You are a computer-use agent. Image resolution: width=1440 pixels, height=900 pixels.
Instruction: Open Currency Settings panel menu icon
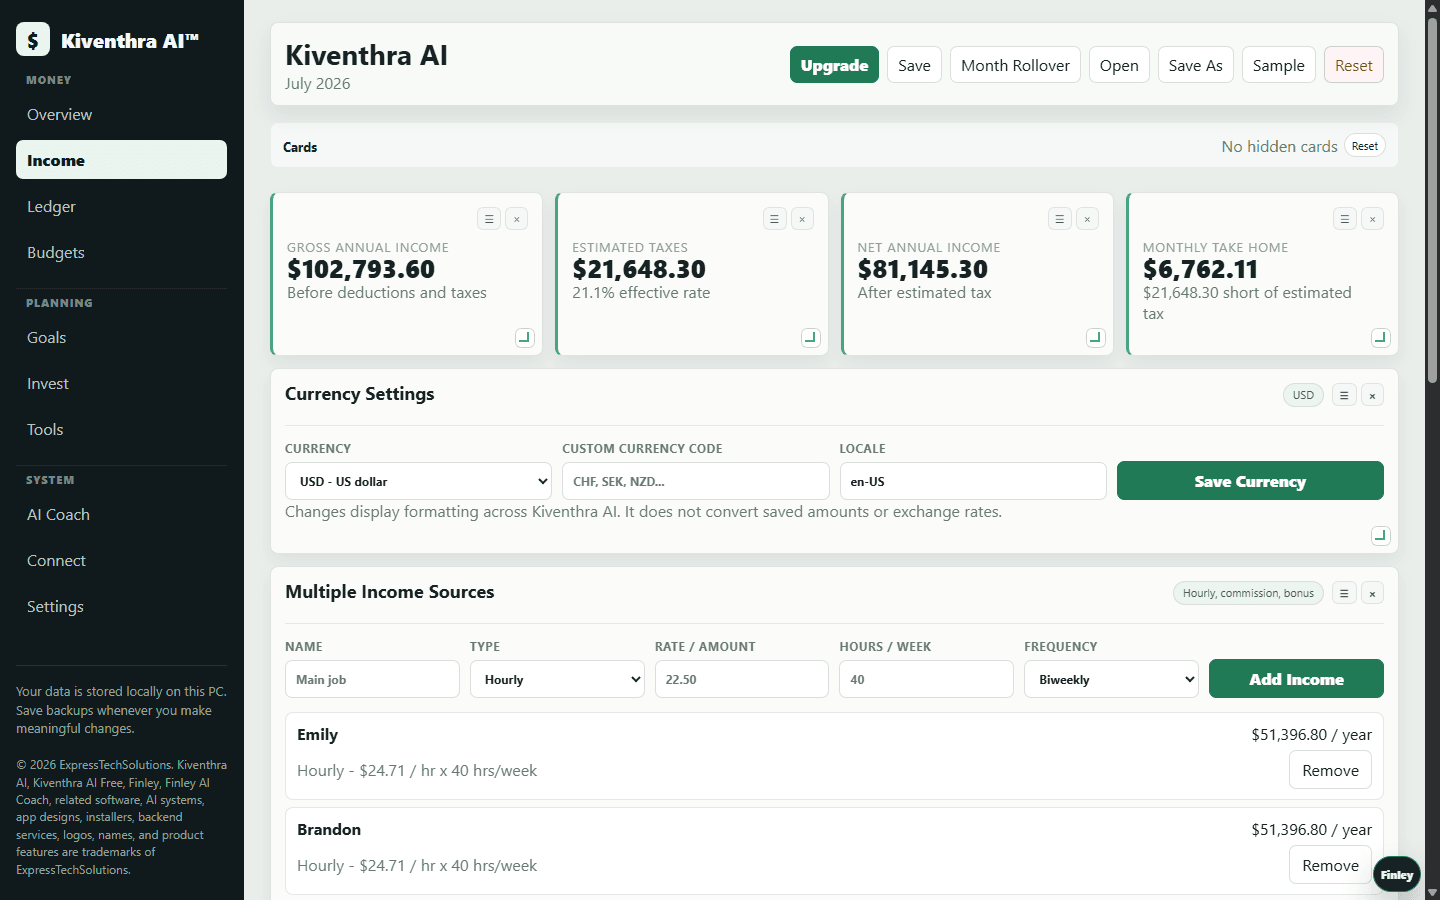click(1344, 395)
